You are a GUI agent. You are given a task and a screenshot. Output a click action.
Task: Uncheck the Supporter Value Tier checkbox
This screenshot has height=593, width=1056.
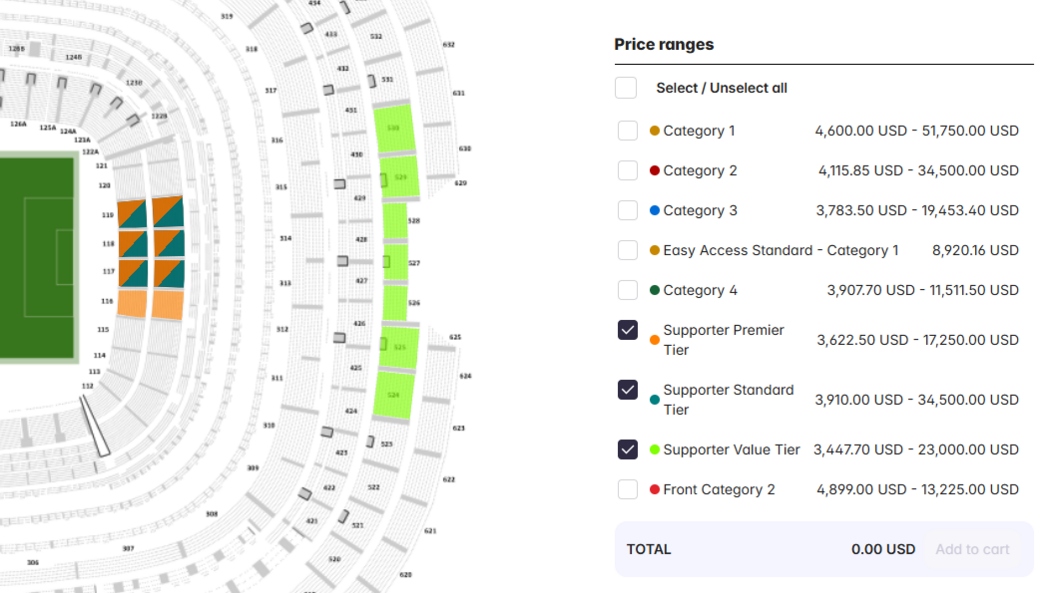click(628, 450)
